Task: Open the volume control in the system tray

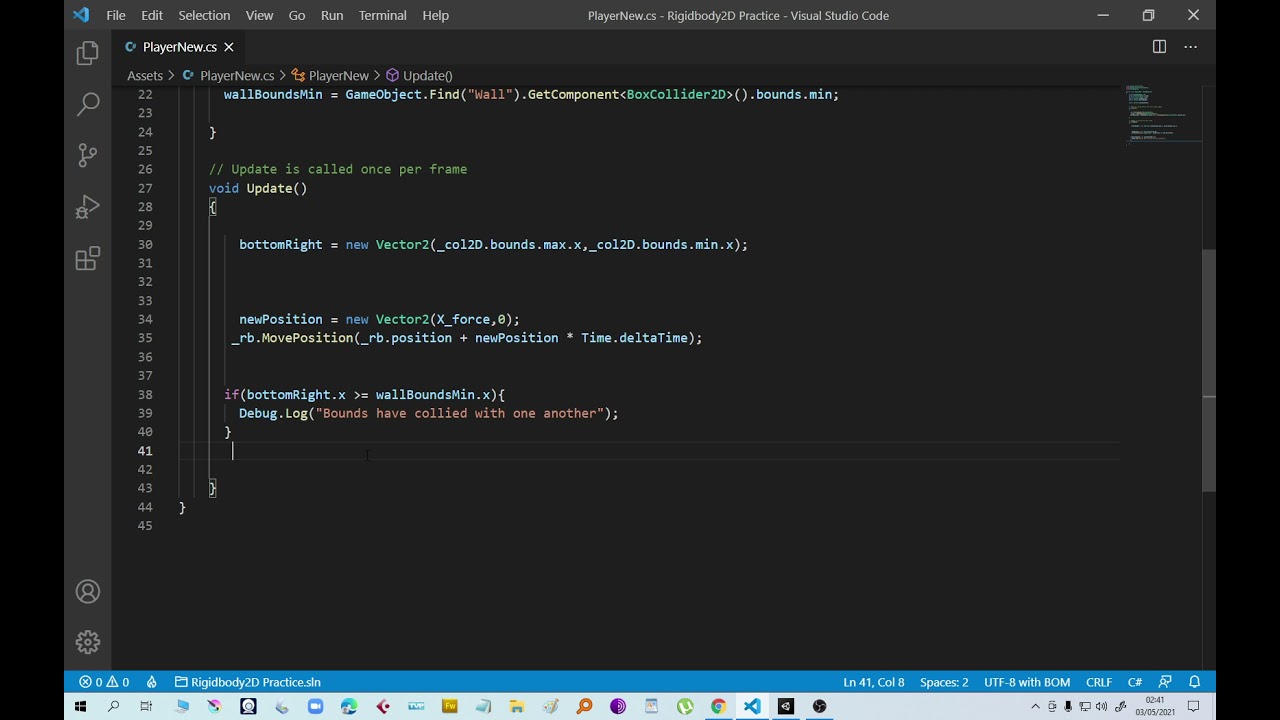Action: pyautogui.click(x=1101, y=706)
